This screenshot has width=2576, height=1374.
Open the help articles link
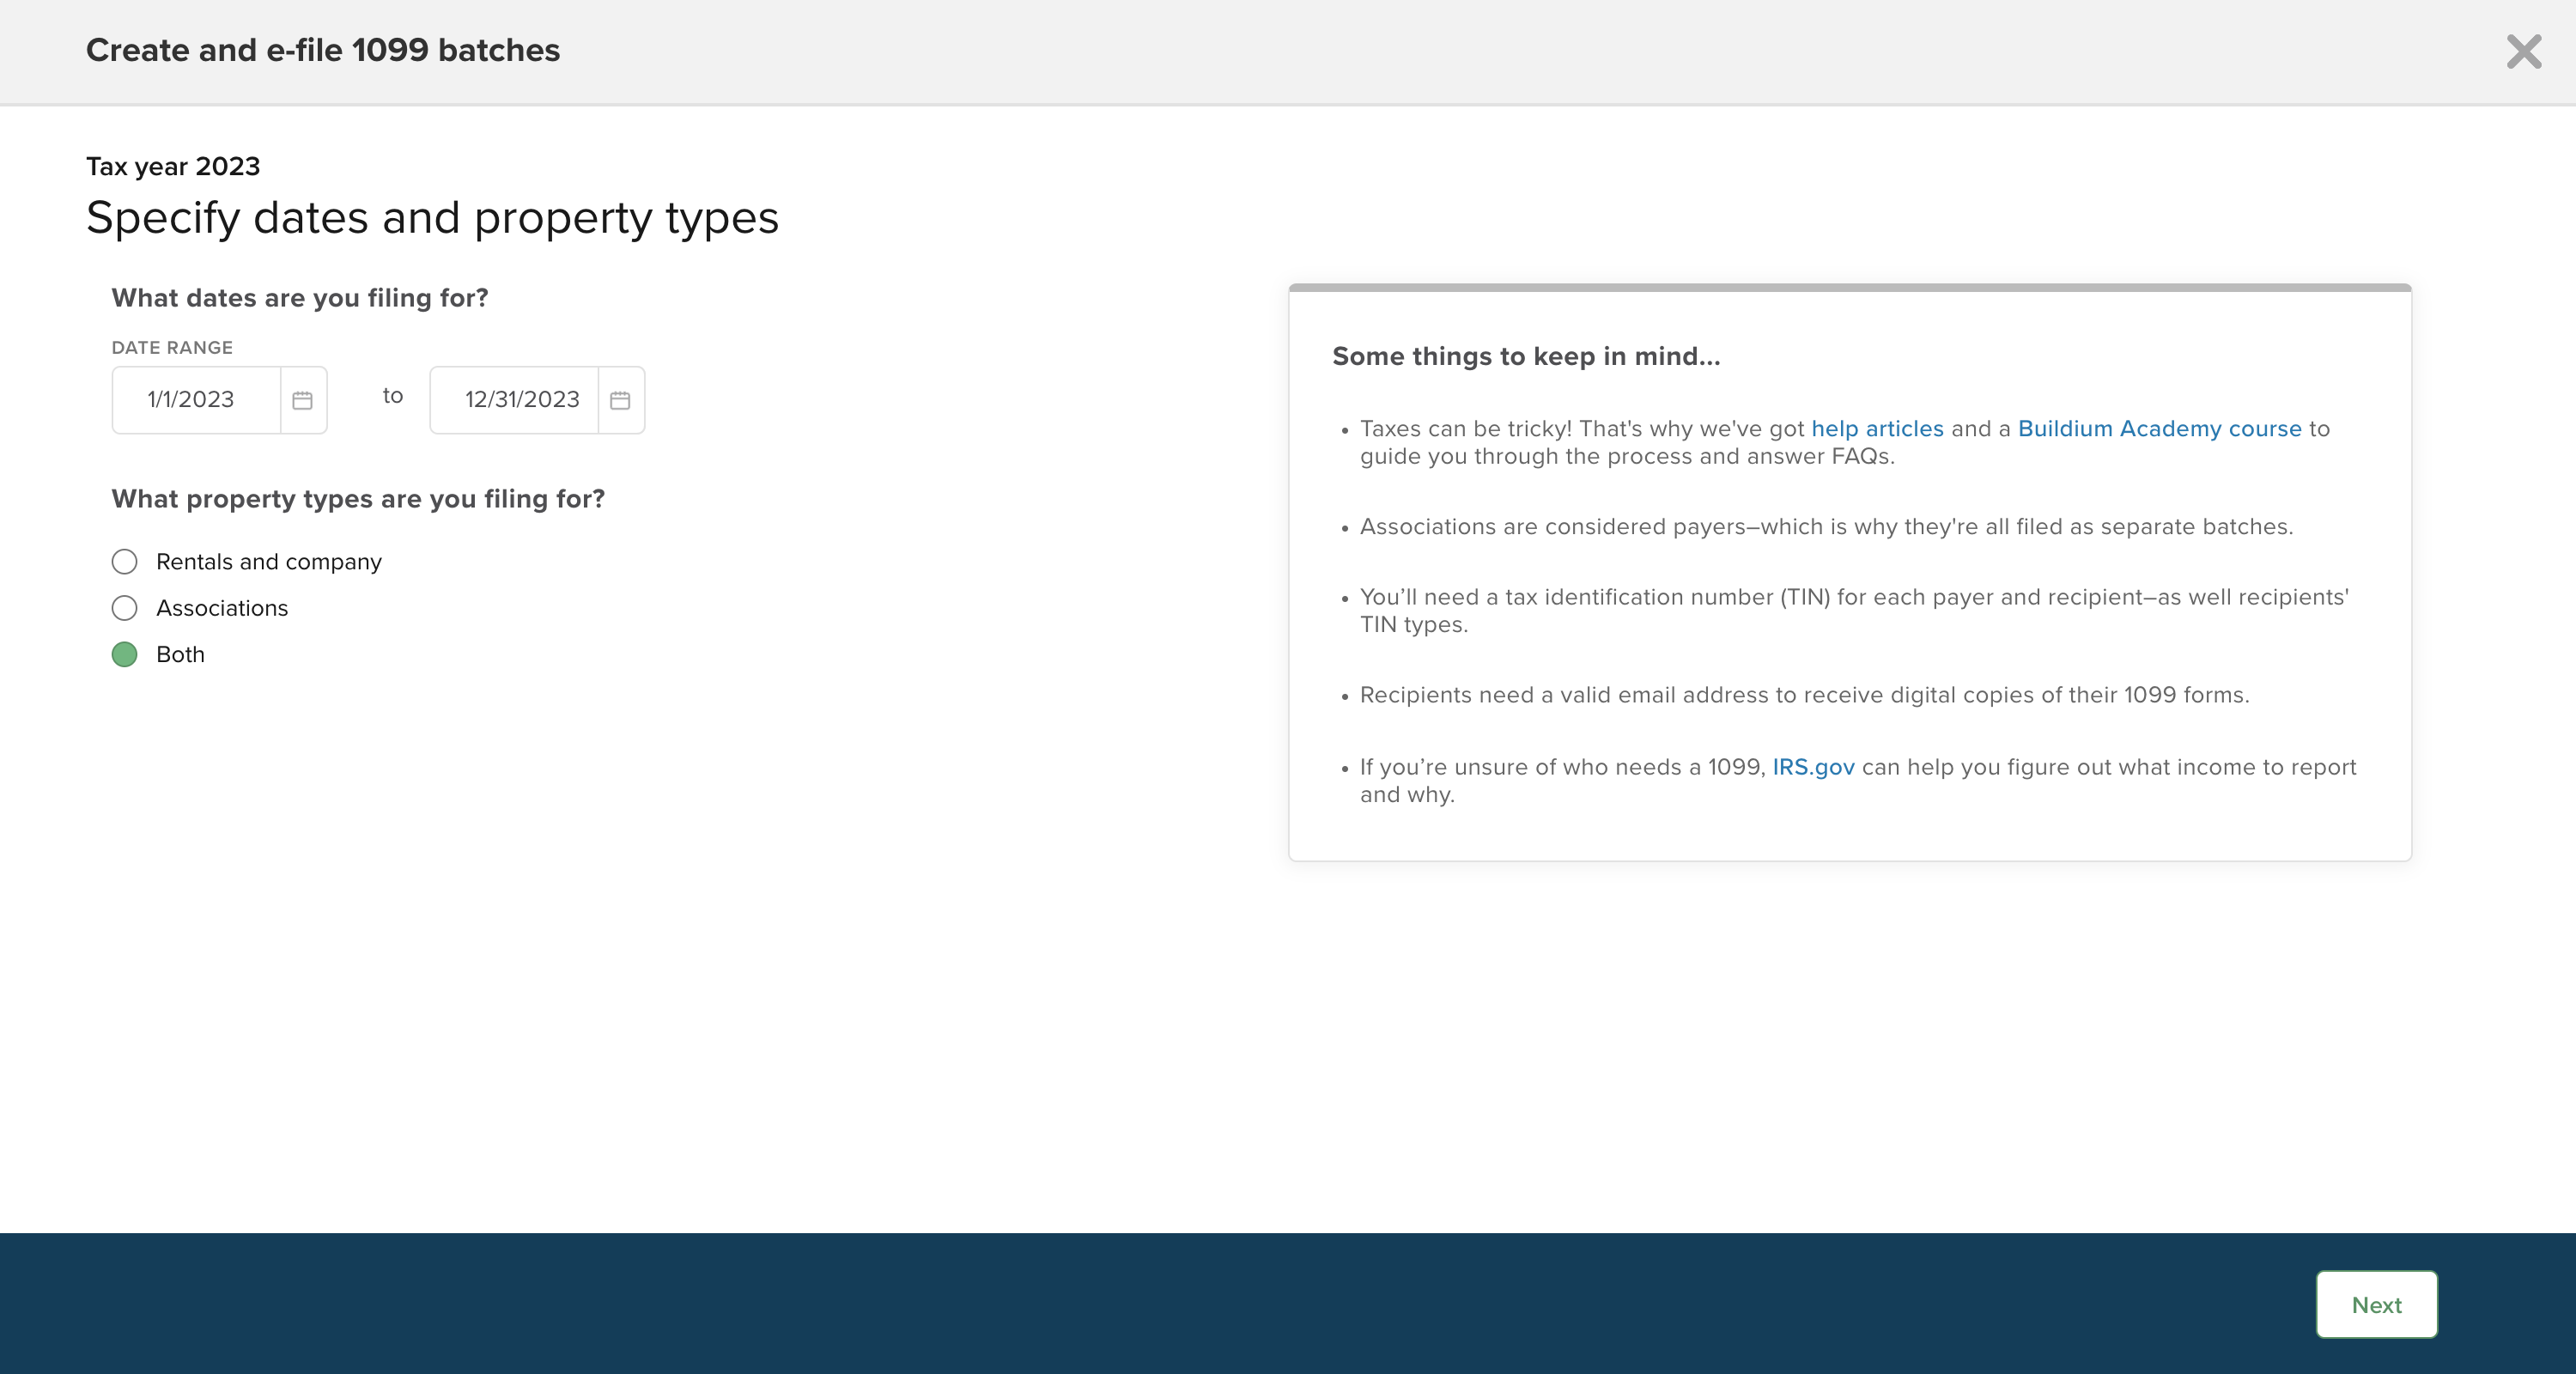click(1877, 428)
